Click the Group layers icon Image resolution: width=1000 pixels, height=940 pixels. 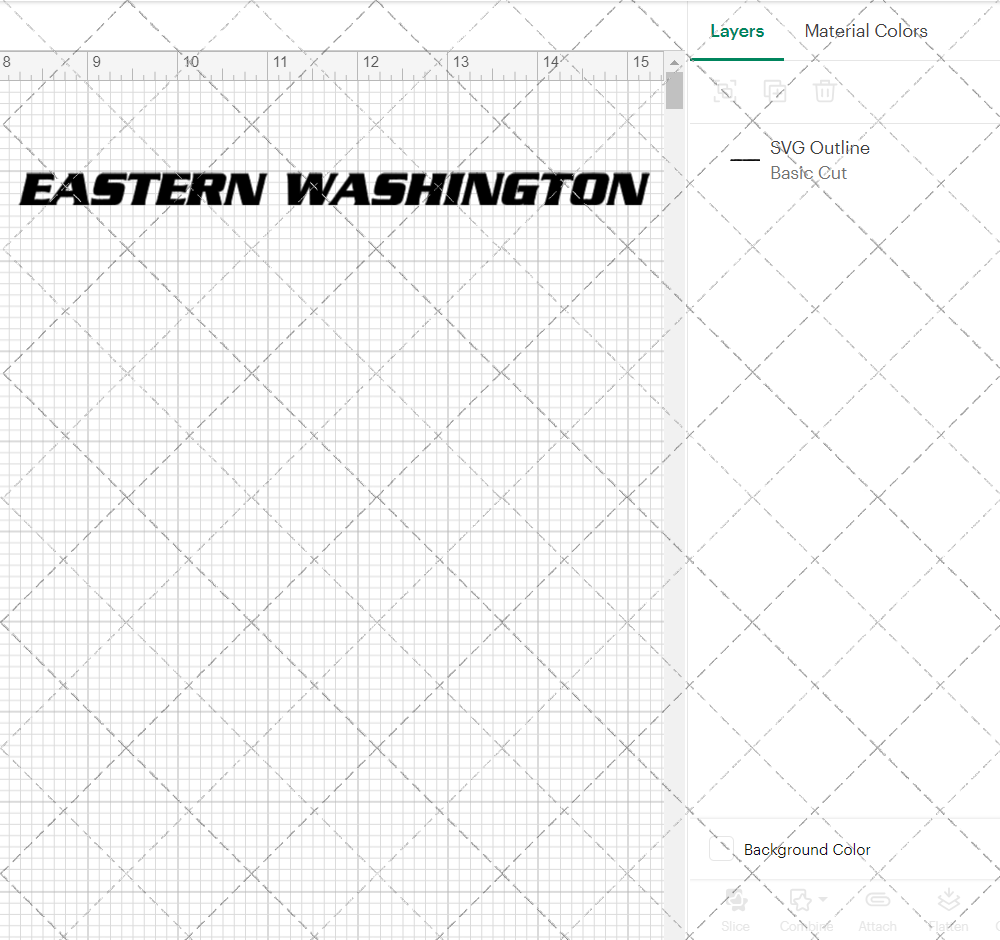[724, 91]
